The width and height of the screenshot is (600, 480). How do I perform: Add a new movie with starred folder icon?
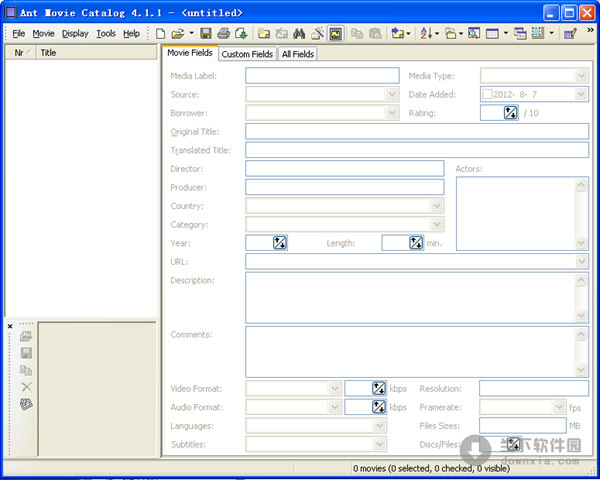pos(264,34)
